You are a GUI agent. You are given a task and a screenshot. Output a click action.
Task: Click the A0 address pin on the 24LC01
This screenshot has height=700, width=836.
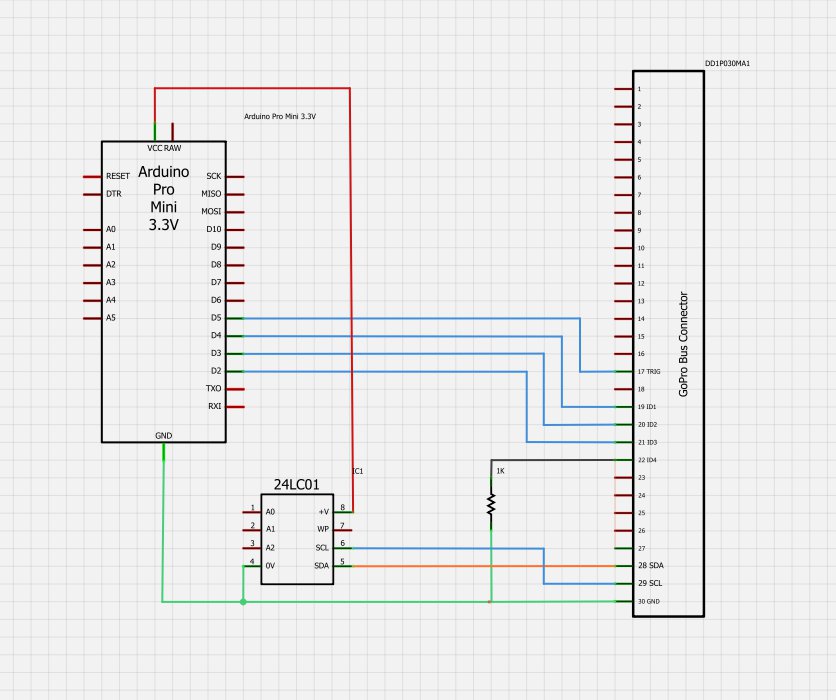click(x=252, y=511)
